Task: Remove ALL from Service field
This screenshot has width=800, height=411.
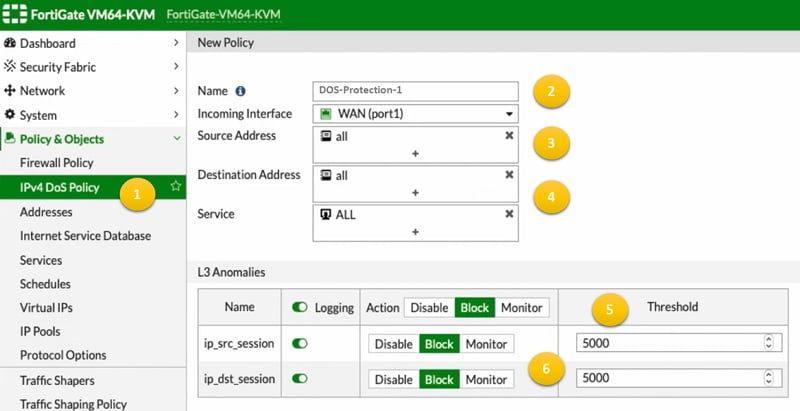Action: pyautogui.click(x=509, y=214)
